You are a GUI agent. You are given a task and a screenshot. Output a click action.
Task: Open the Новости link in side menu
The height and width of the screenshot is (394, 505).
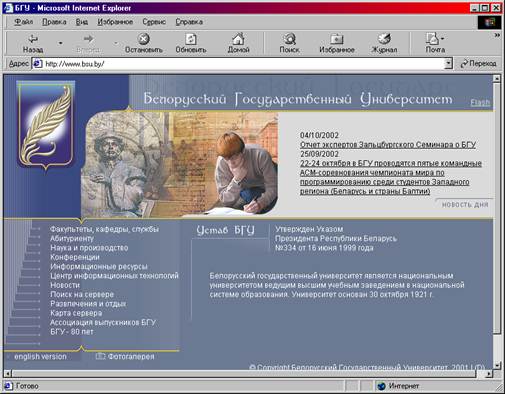click(x=65, y=285)
